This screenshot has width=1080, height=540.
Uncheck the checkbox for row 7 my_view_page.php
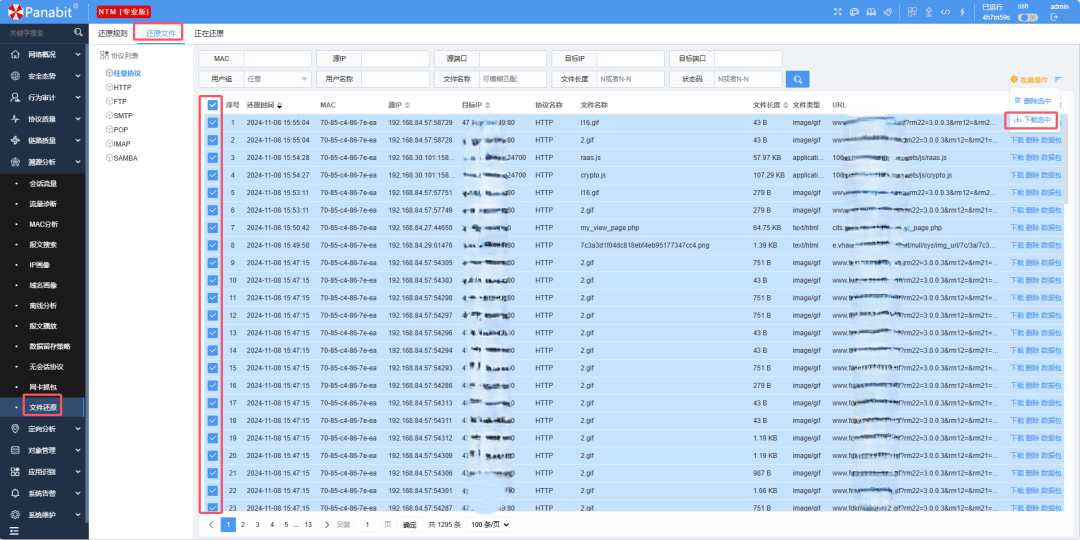[x=213, y=227]
